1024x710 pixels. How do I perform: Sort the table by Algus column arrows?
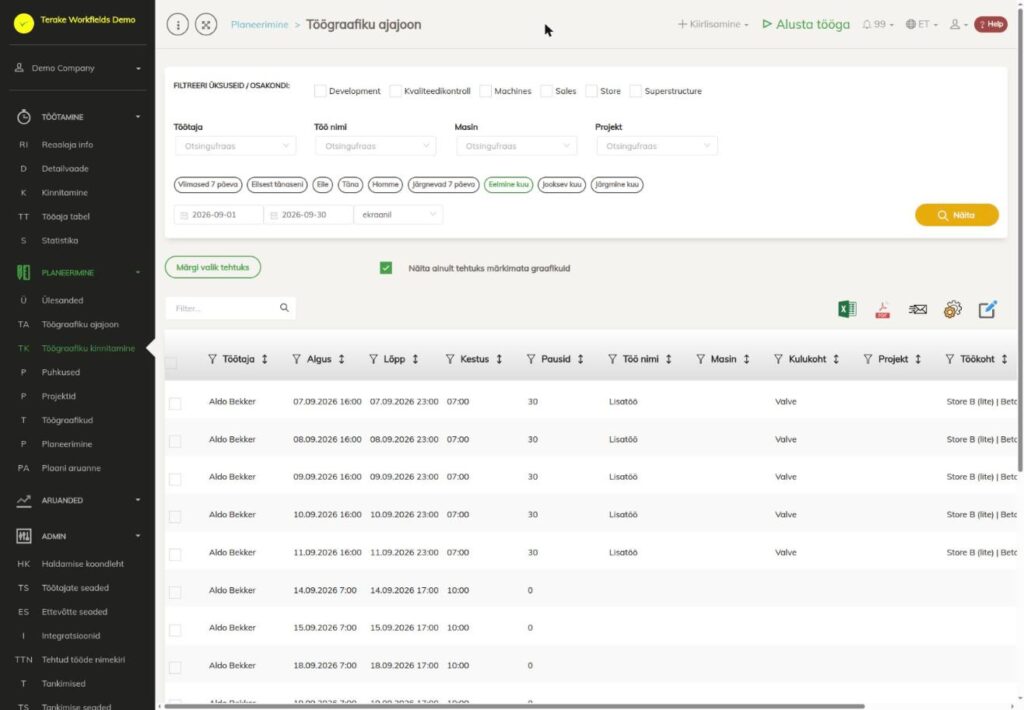[x=341, y=359]
